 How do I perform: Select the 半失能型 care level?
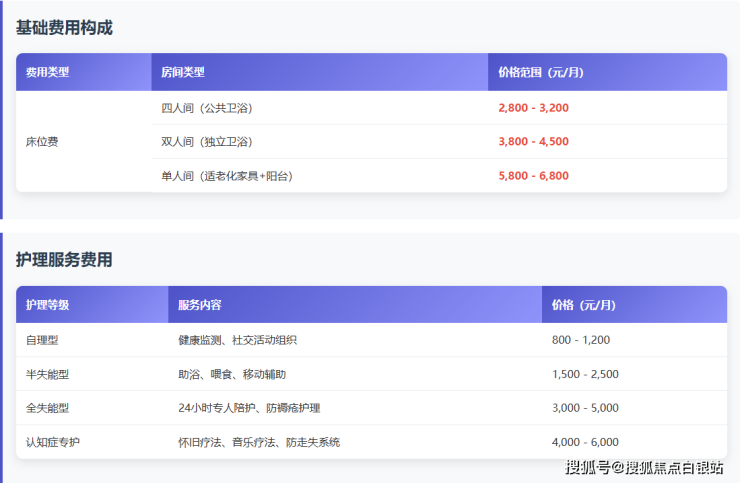(47, 374)
